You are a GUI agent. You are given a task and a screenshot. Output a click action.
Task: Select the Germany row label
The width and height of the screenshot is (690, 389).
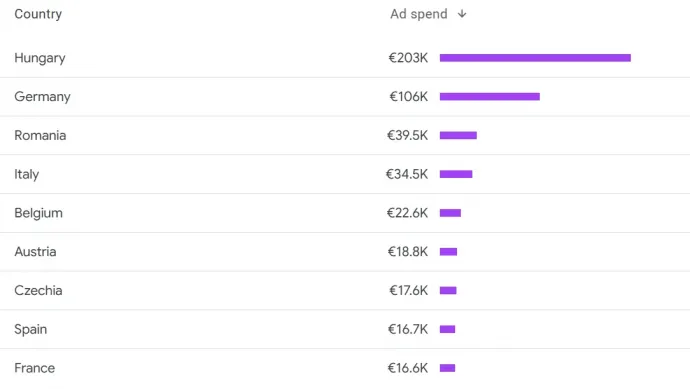[42, 97]
